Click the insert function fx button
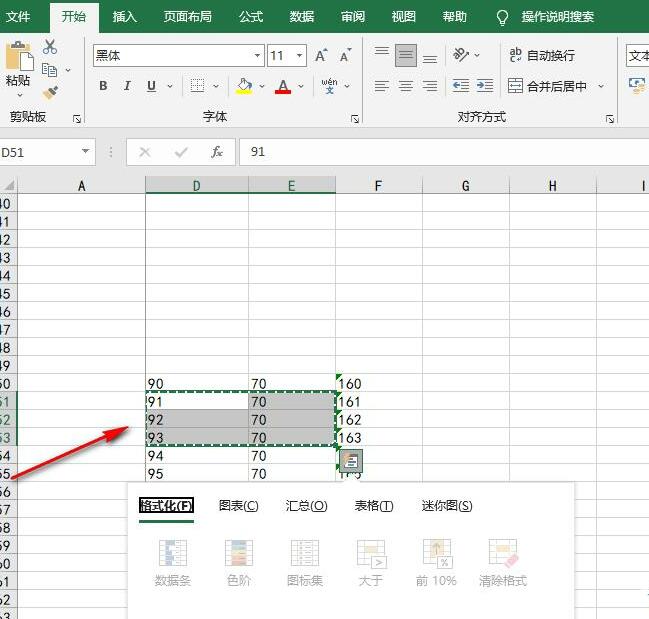This screenshot has width=649, height=619. pos(216,152)
